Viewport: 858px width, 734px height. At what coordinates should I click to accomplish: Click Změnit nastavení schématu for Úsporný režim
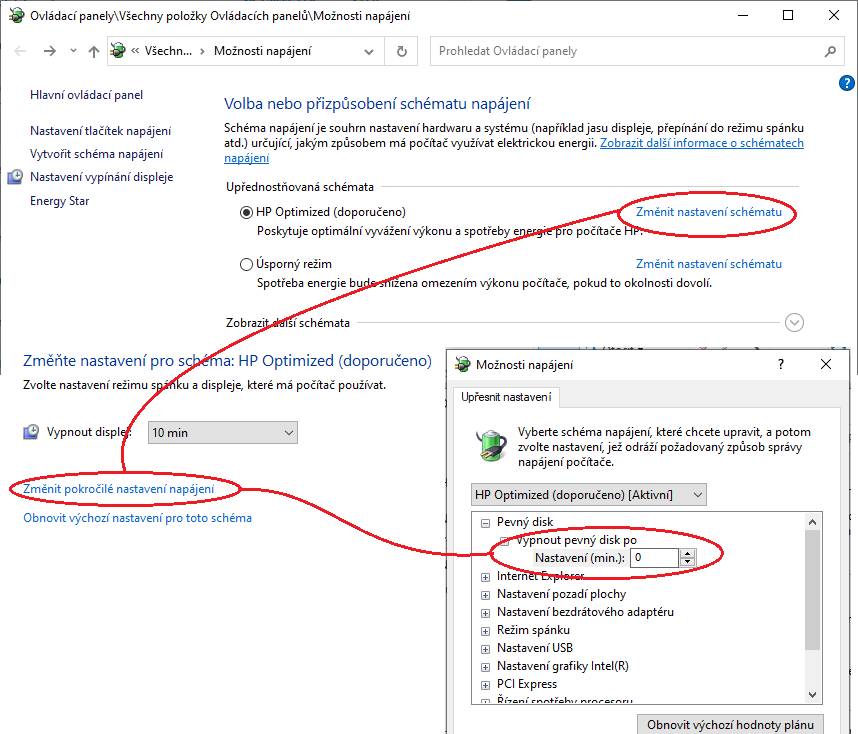709,264
